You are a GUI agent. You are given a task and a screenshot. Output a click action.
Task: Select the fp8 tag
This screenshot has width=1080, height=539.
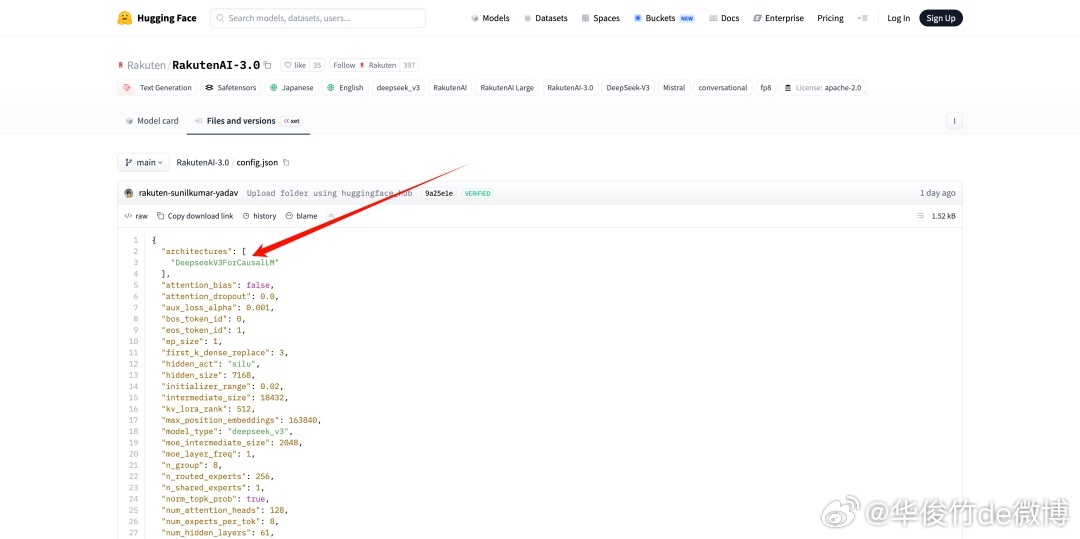pos(765,87)
